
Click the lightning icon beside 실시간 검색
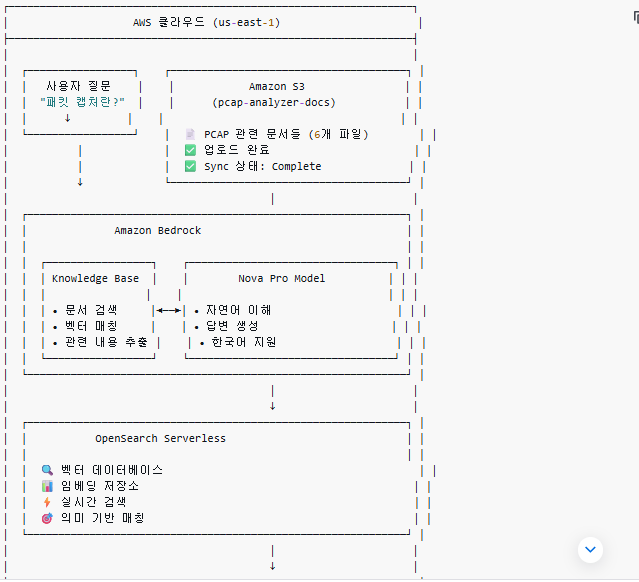47,502
